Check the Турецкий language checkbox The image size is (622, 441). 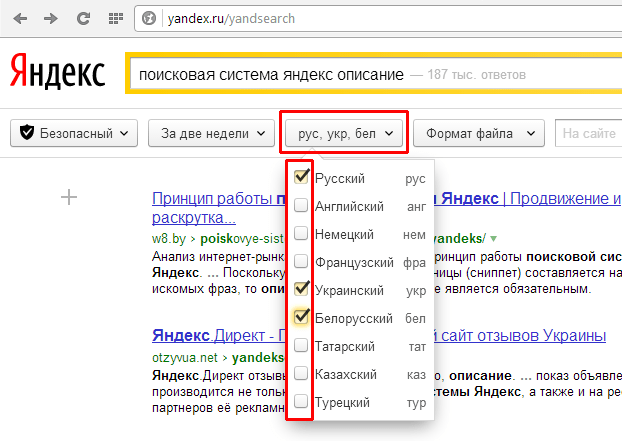(301, 401)
